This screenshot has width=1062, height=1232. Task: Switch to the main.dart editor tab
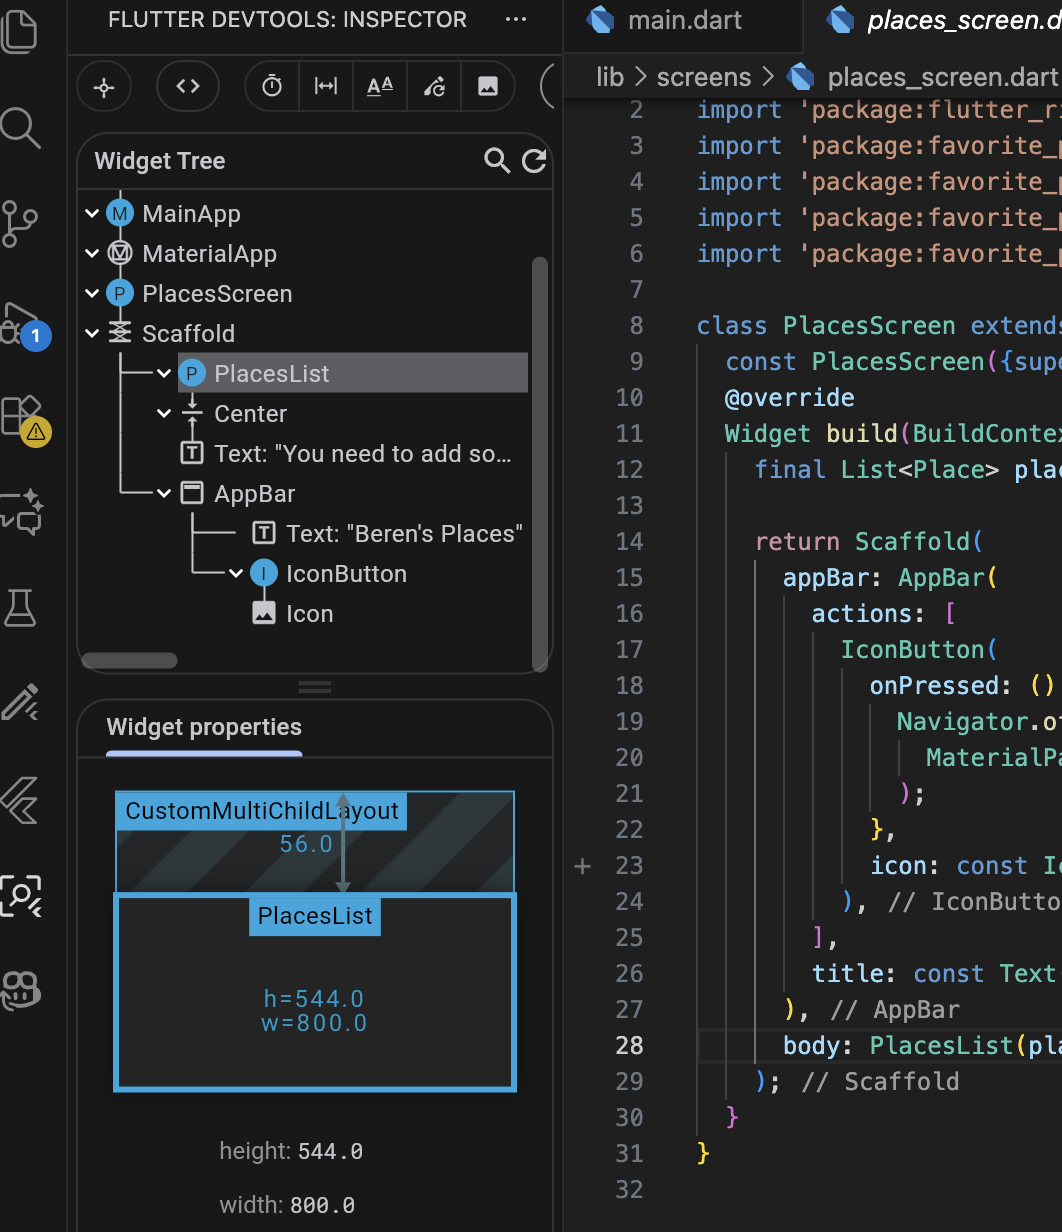[684, 21]
